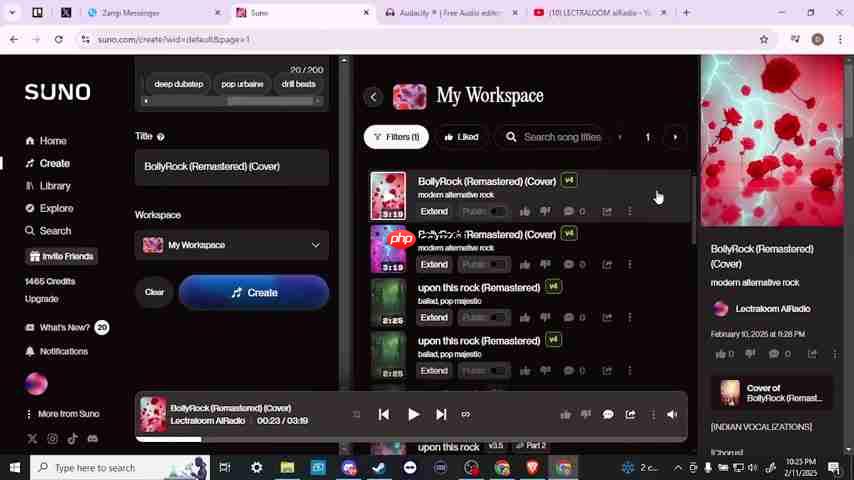Click the blue Create button
This screenshot has width=854, height=480.
tap(254, 293)
